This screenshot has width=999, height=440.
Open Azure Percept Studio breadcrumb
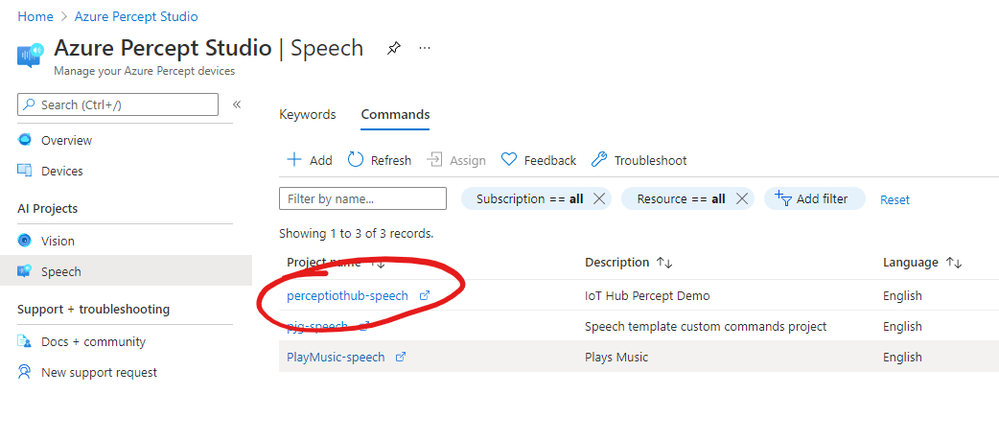(x=136, y=17)
